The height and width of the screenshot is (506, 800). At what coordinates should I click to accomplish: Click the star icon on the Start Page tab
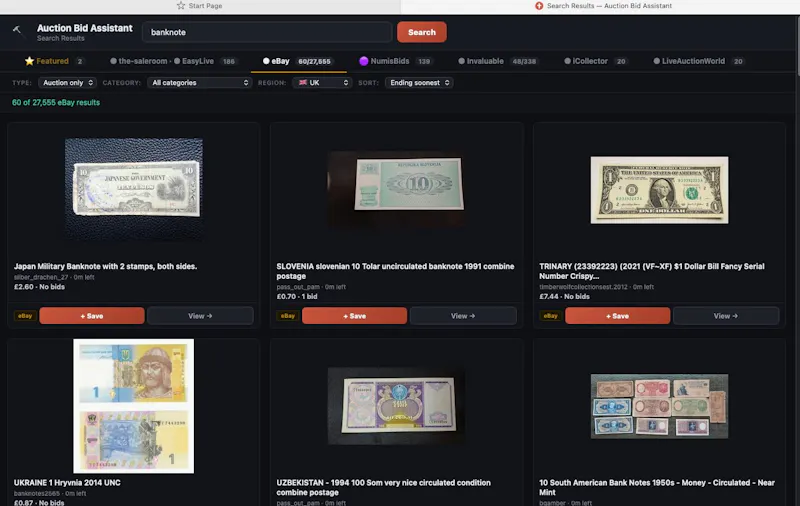tap(181, 6)
